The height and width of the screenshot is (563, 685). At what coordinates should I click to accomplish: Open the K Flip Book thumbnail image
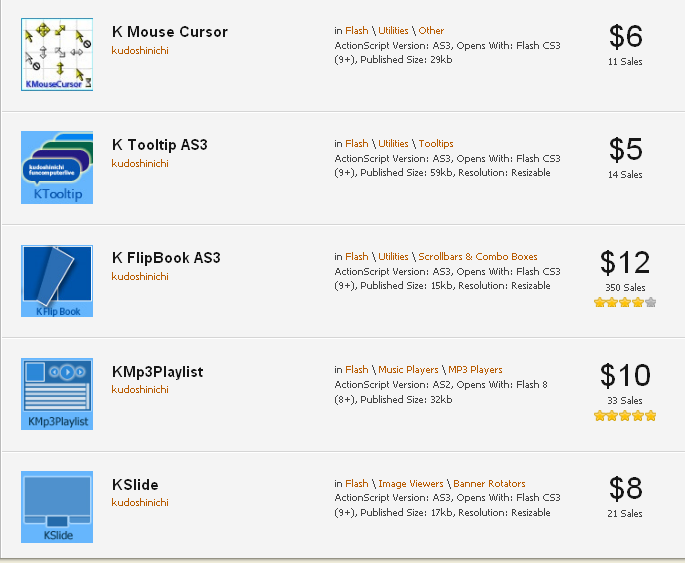coord(57,281)
